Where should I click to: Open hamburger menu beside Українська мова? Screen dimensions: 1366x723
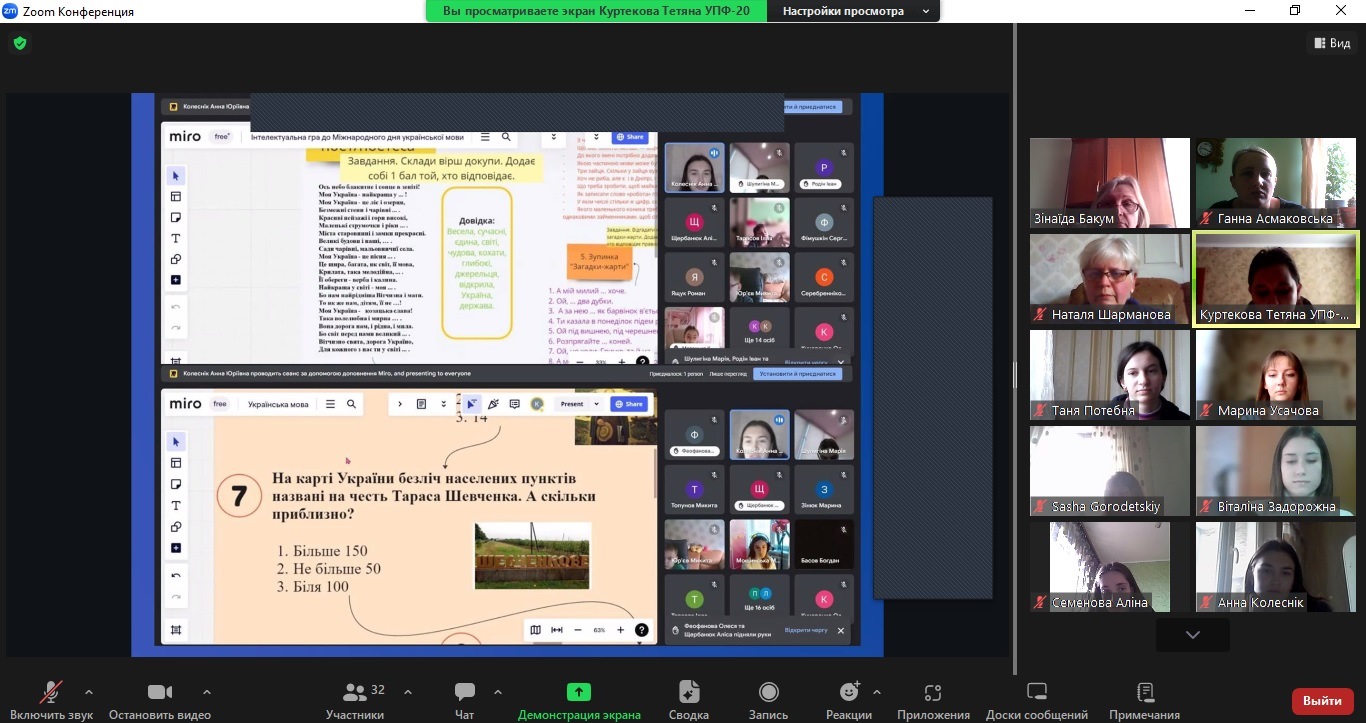pos(331,404)
